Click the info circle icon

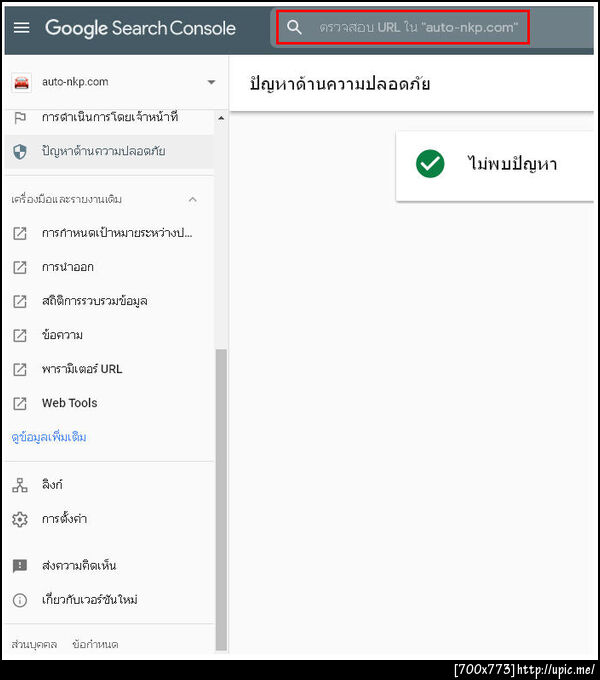coord(20,600)
